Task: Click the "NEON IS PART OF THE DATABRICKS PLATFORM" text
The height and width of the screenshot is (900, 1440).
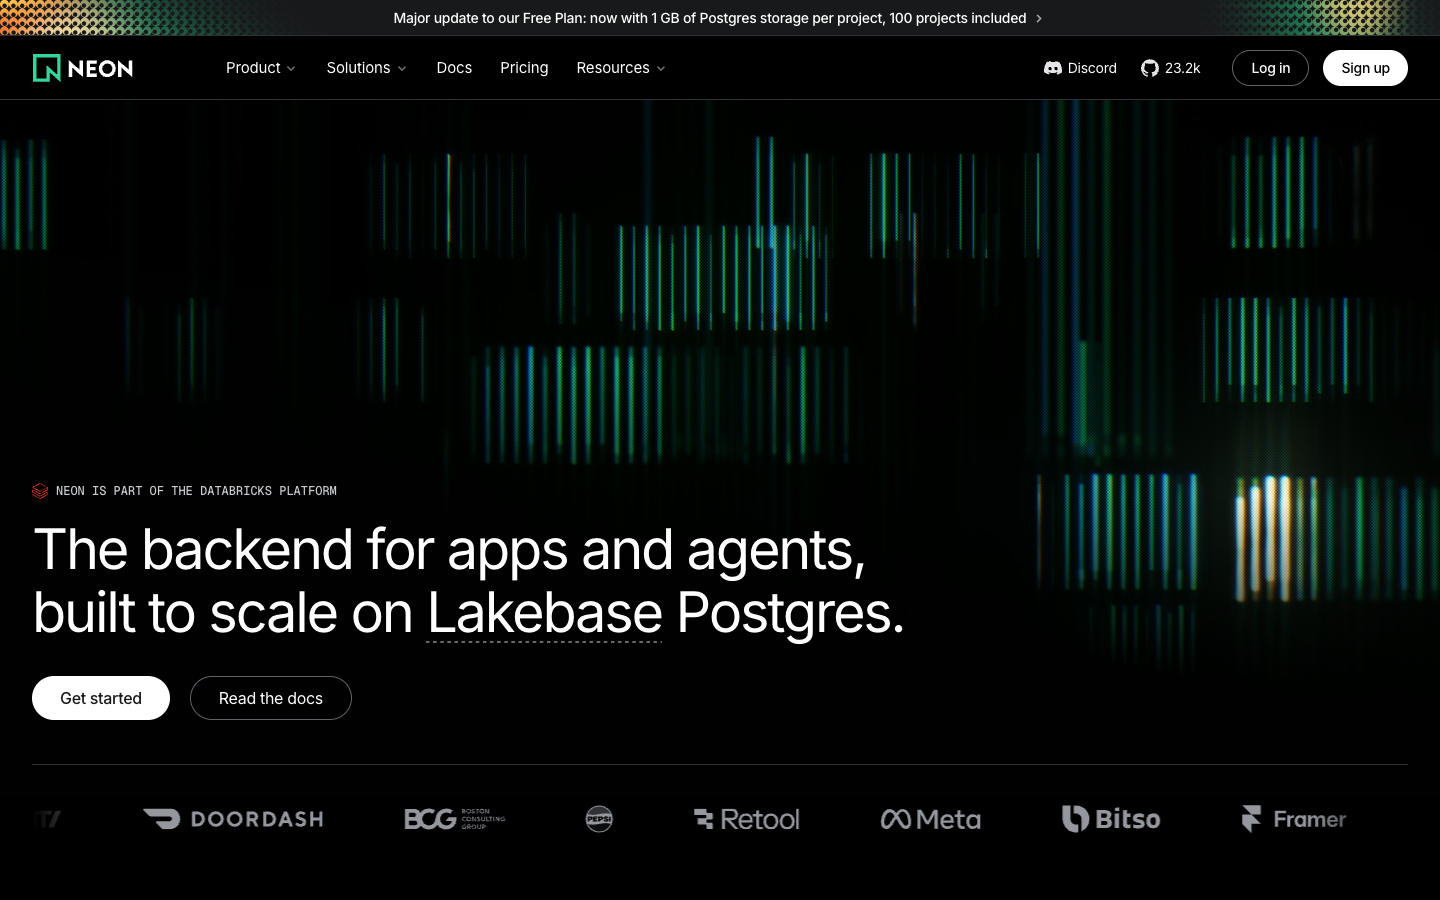Action: pos(196,491)
